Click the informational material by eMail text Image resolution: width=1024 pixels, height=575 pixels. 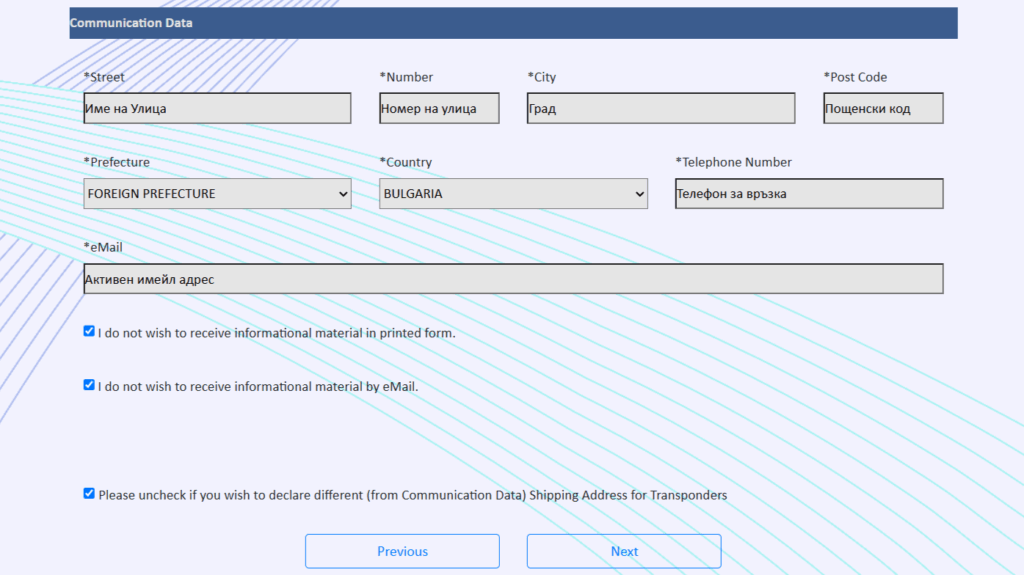coord(258,387)
